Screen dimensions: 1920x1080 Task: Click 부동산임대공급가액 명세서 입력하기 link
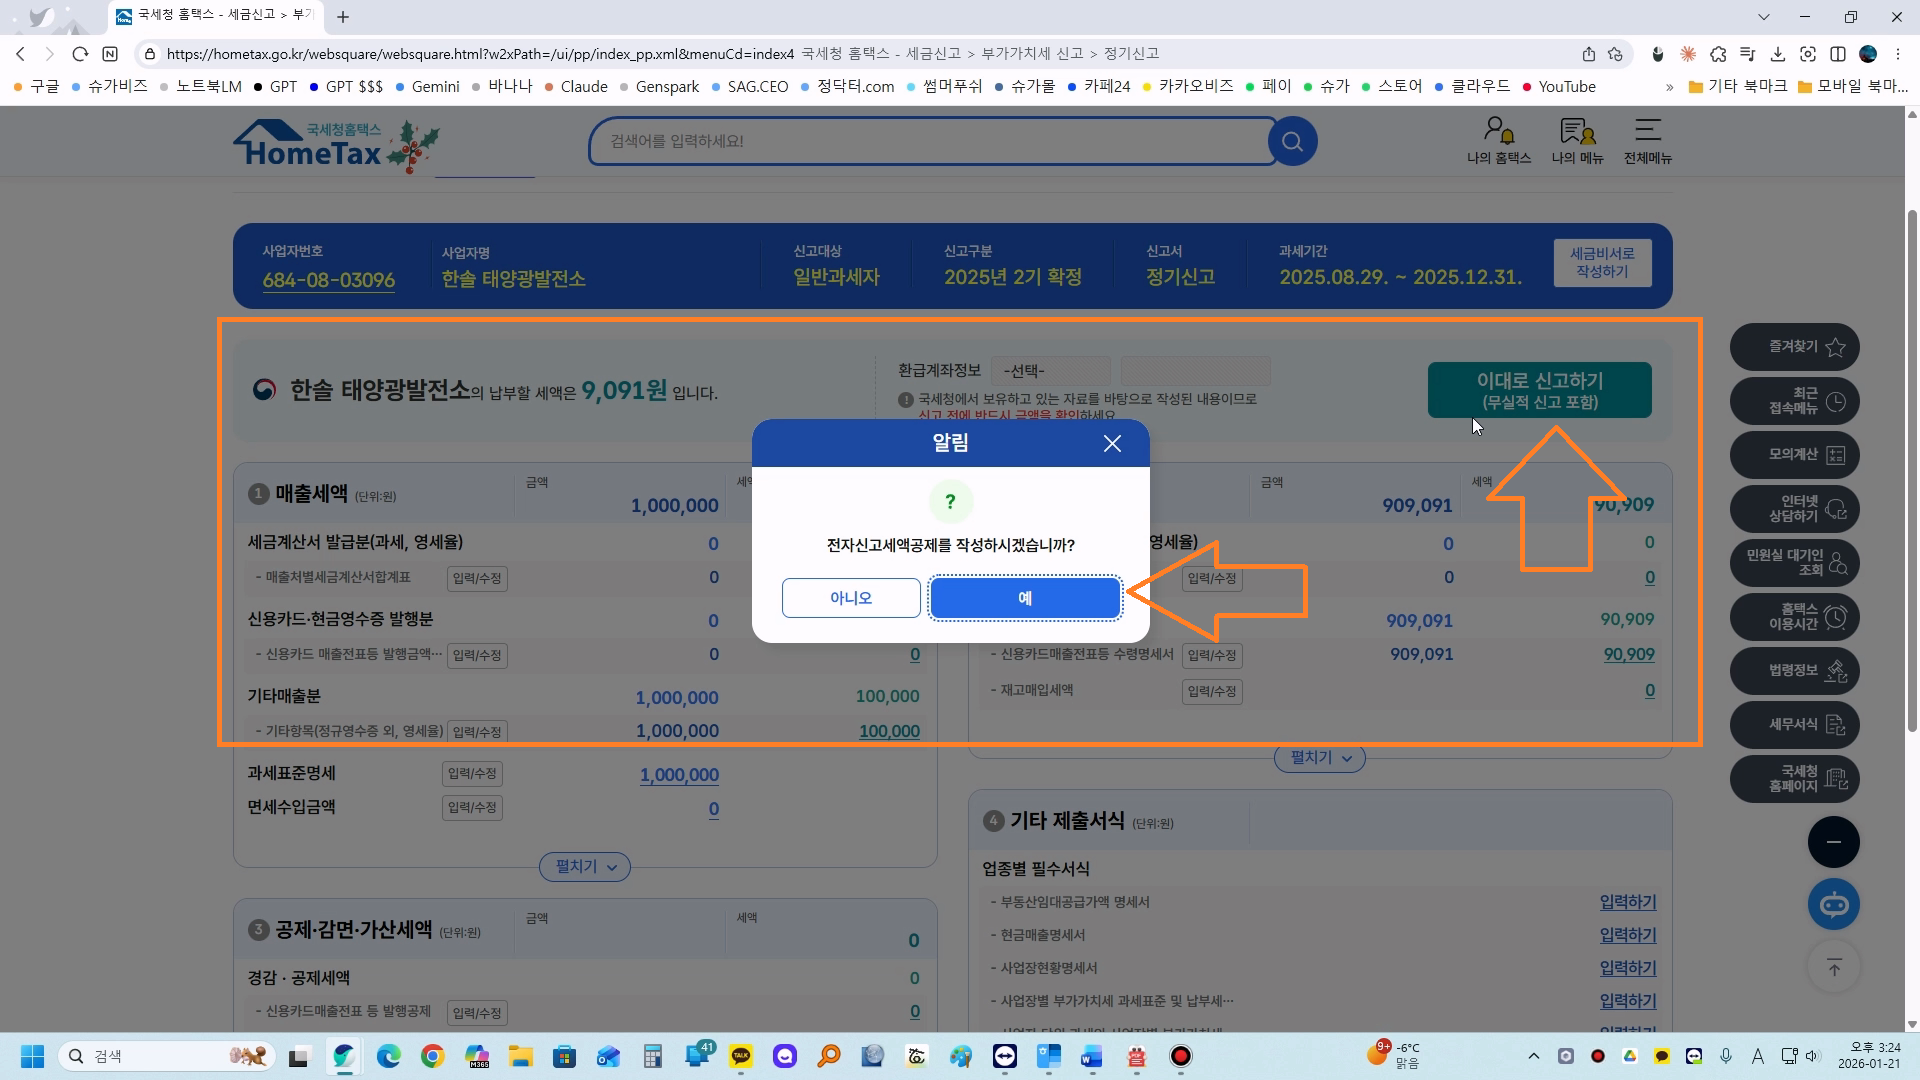pos(1627,902)
